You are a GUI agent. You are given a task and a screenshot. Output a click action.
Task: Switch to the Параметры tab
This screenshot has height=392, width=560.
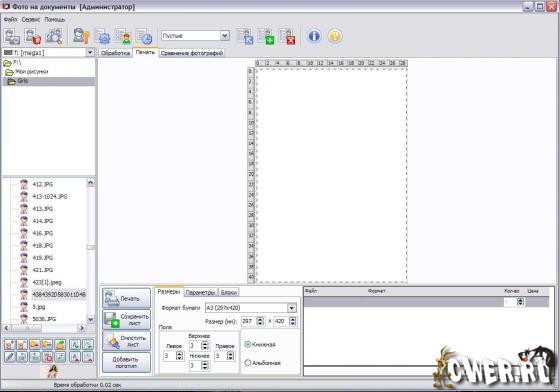click(200, 292)
